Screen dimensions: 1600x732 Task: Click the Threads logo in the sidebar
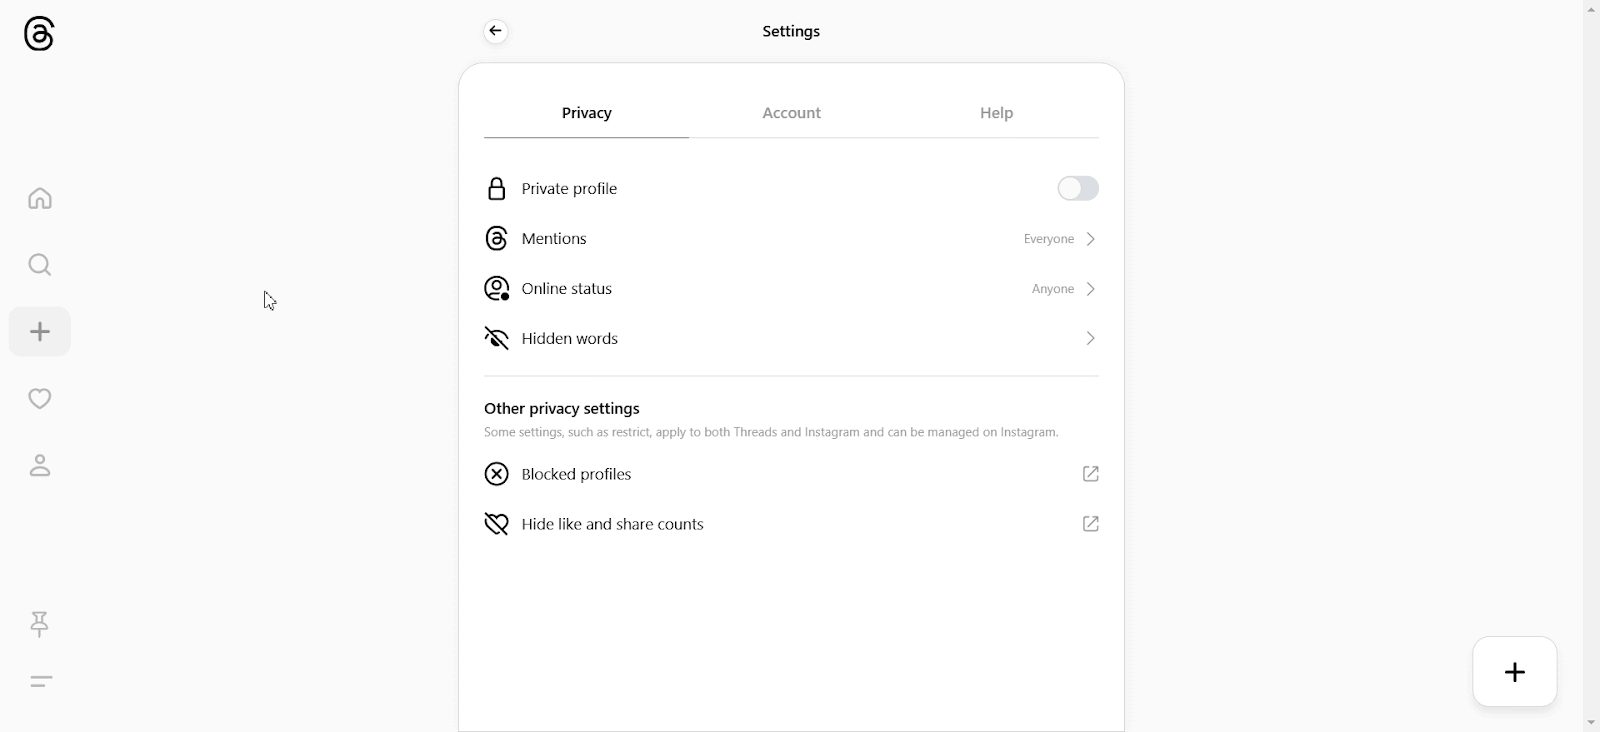pyautogui.click(x=38, y=33)
